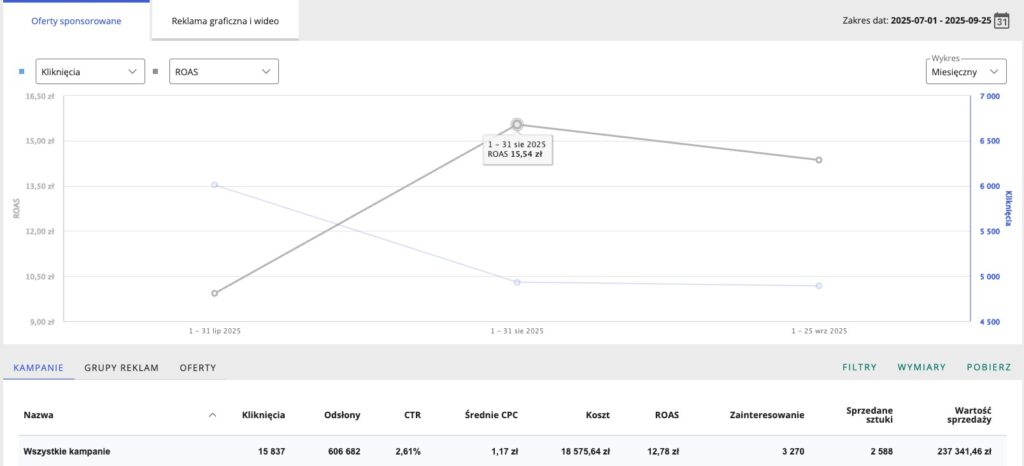Click the July 2025 ROAS data point
The width and height of the screenshot is (1024, 466).
coord(214,293)
